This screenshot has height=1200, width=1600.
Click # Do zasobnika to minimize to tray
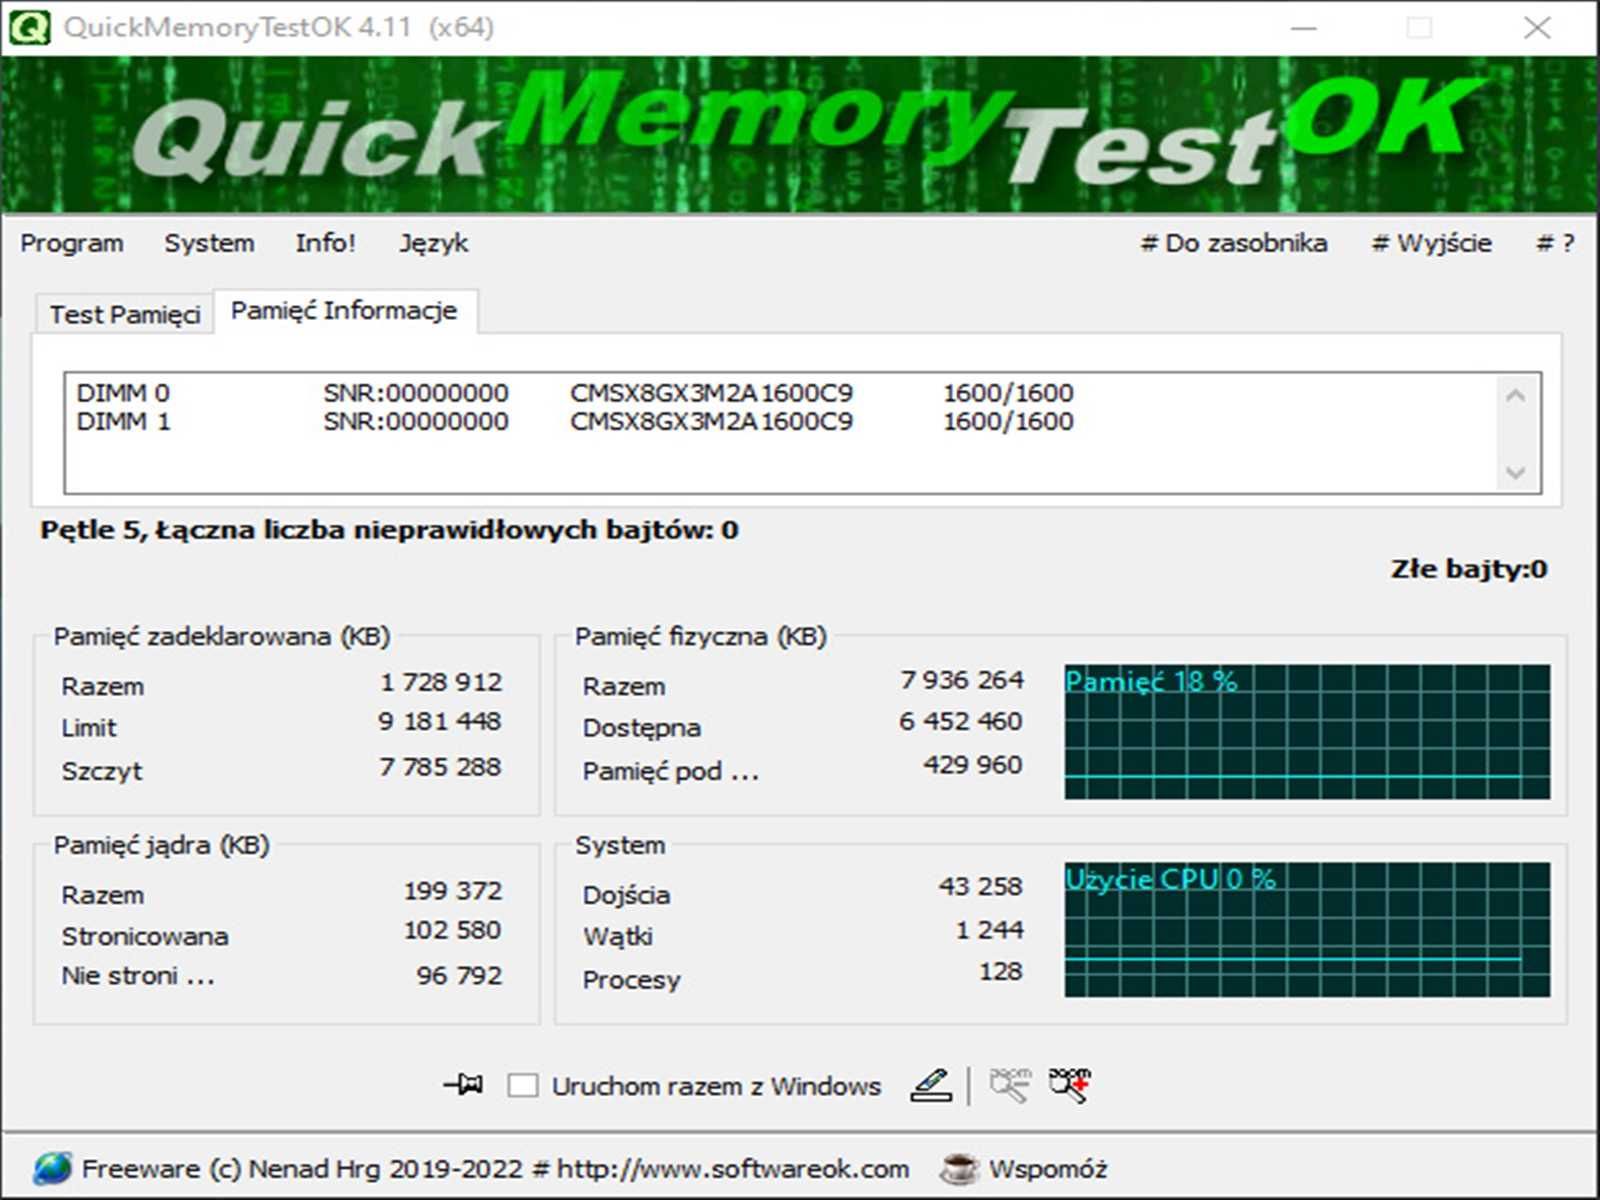[x=1234, y=243]
